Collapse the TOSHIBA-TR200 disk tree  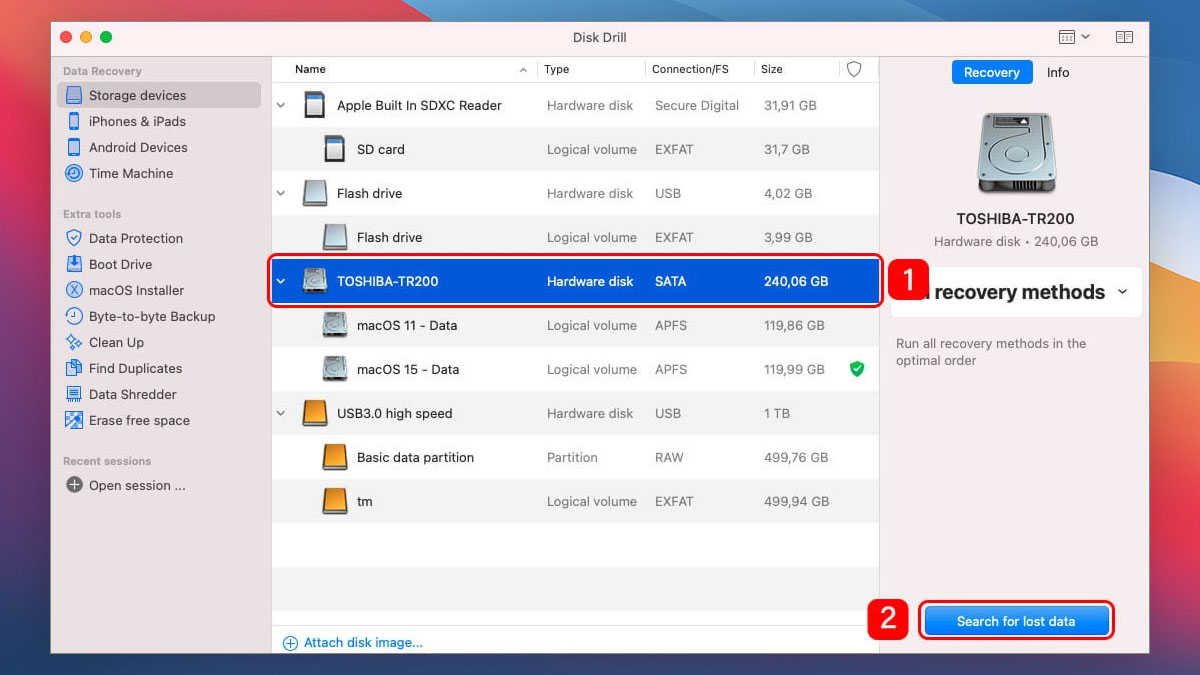point(281,281)
